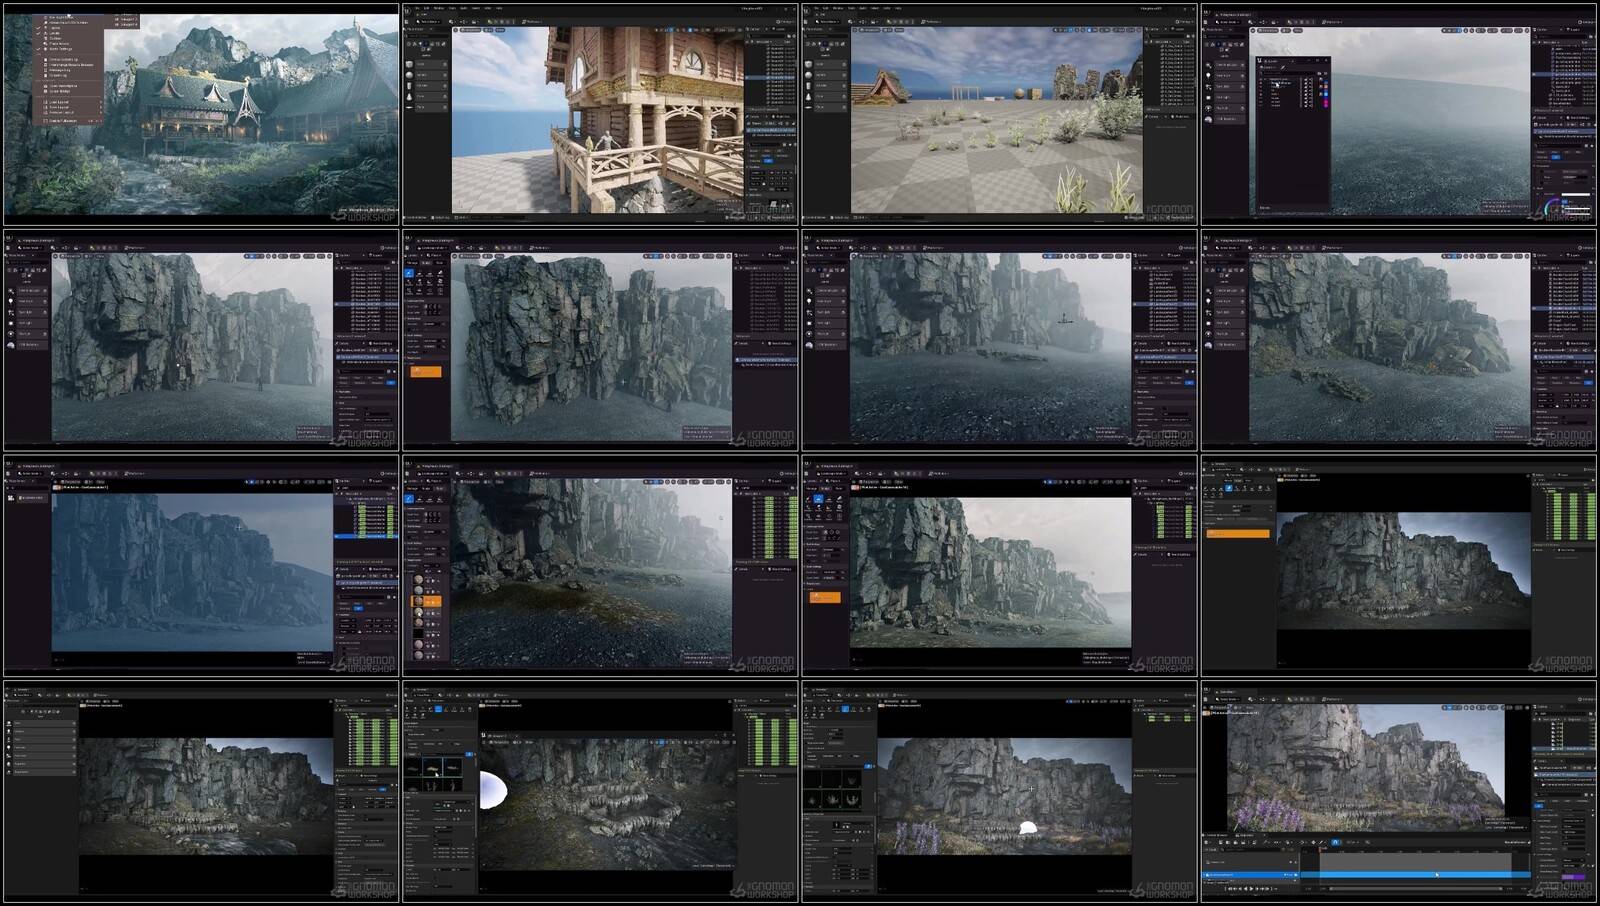The width and height of the screenshot is (1600, 906).
Task: Open the Selection Mode dropdown in the wooden house frame
Action: [x=428, y=21]
